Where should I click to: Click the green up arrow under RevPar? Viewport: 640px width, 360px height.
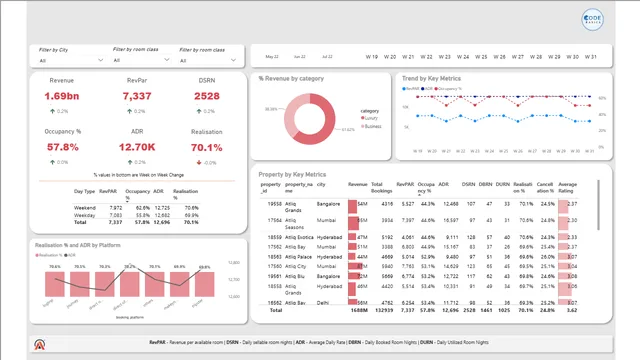pos(129,111)
